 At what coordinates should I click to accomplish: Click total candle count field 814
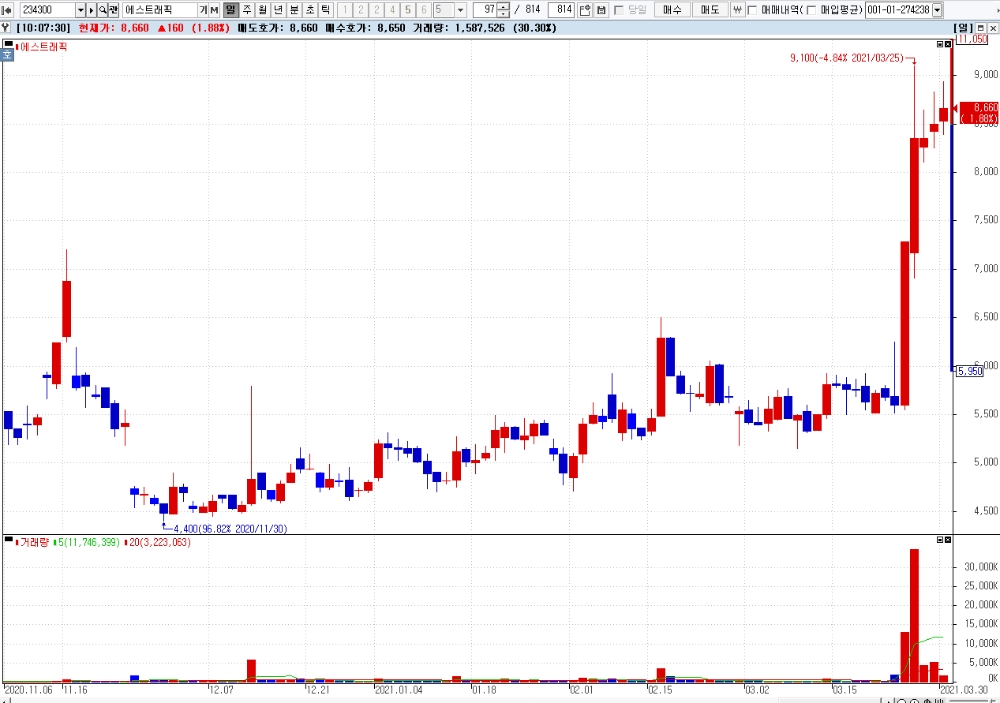point(561,10)
